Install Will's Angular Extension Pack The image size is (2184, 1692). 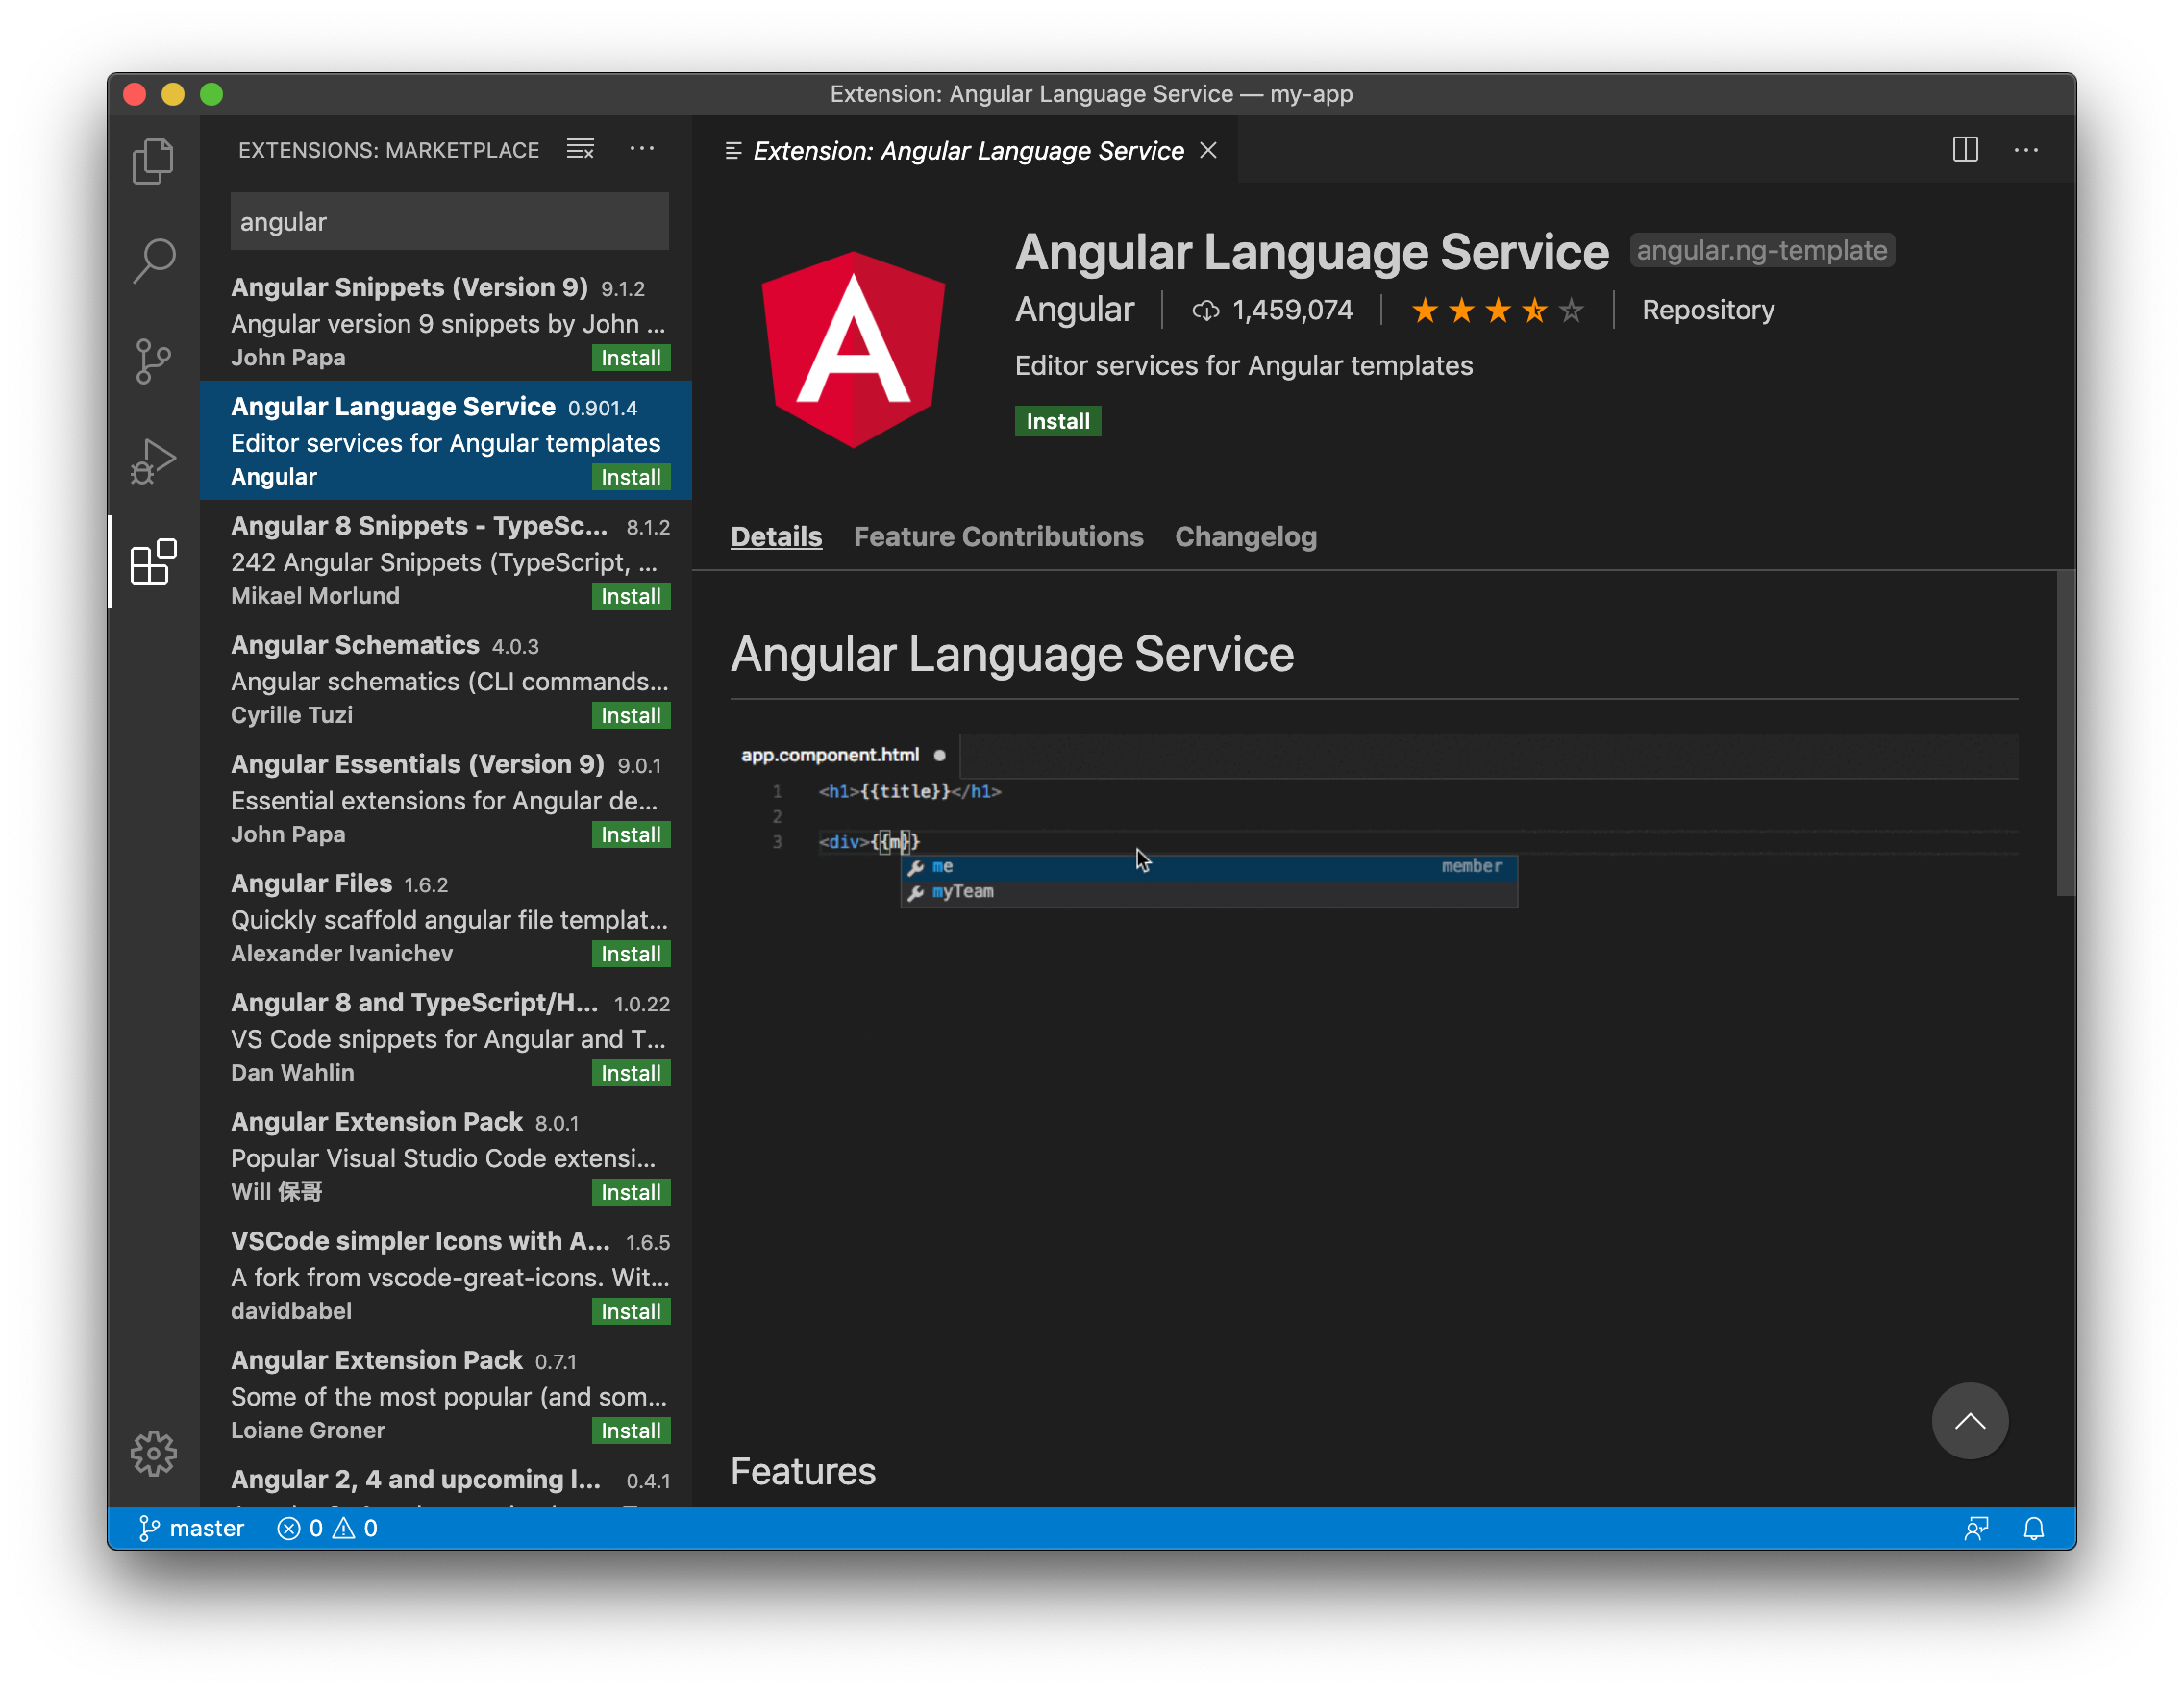(630, 1191)
